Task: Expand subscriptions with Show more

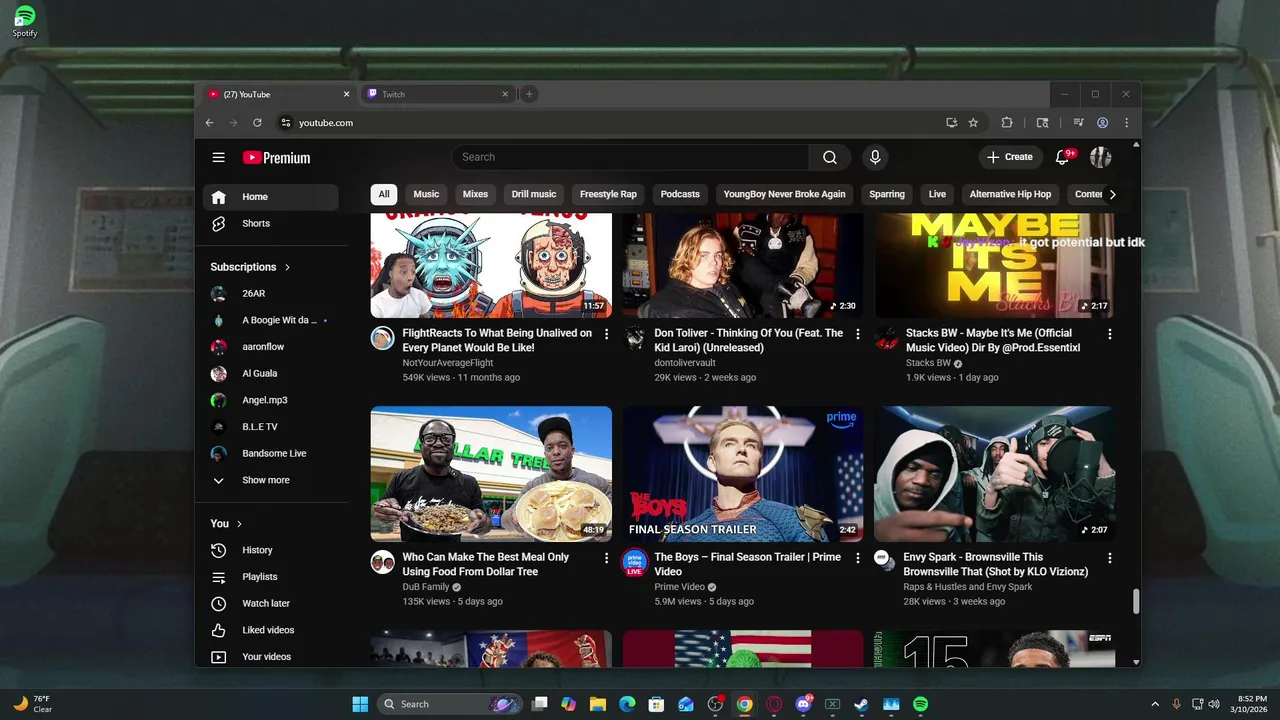Action: (271, 480)
